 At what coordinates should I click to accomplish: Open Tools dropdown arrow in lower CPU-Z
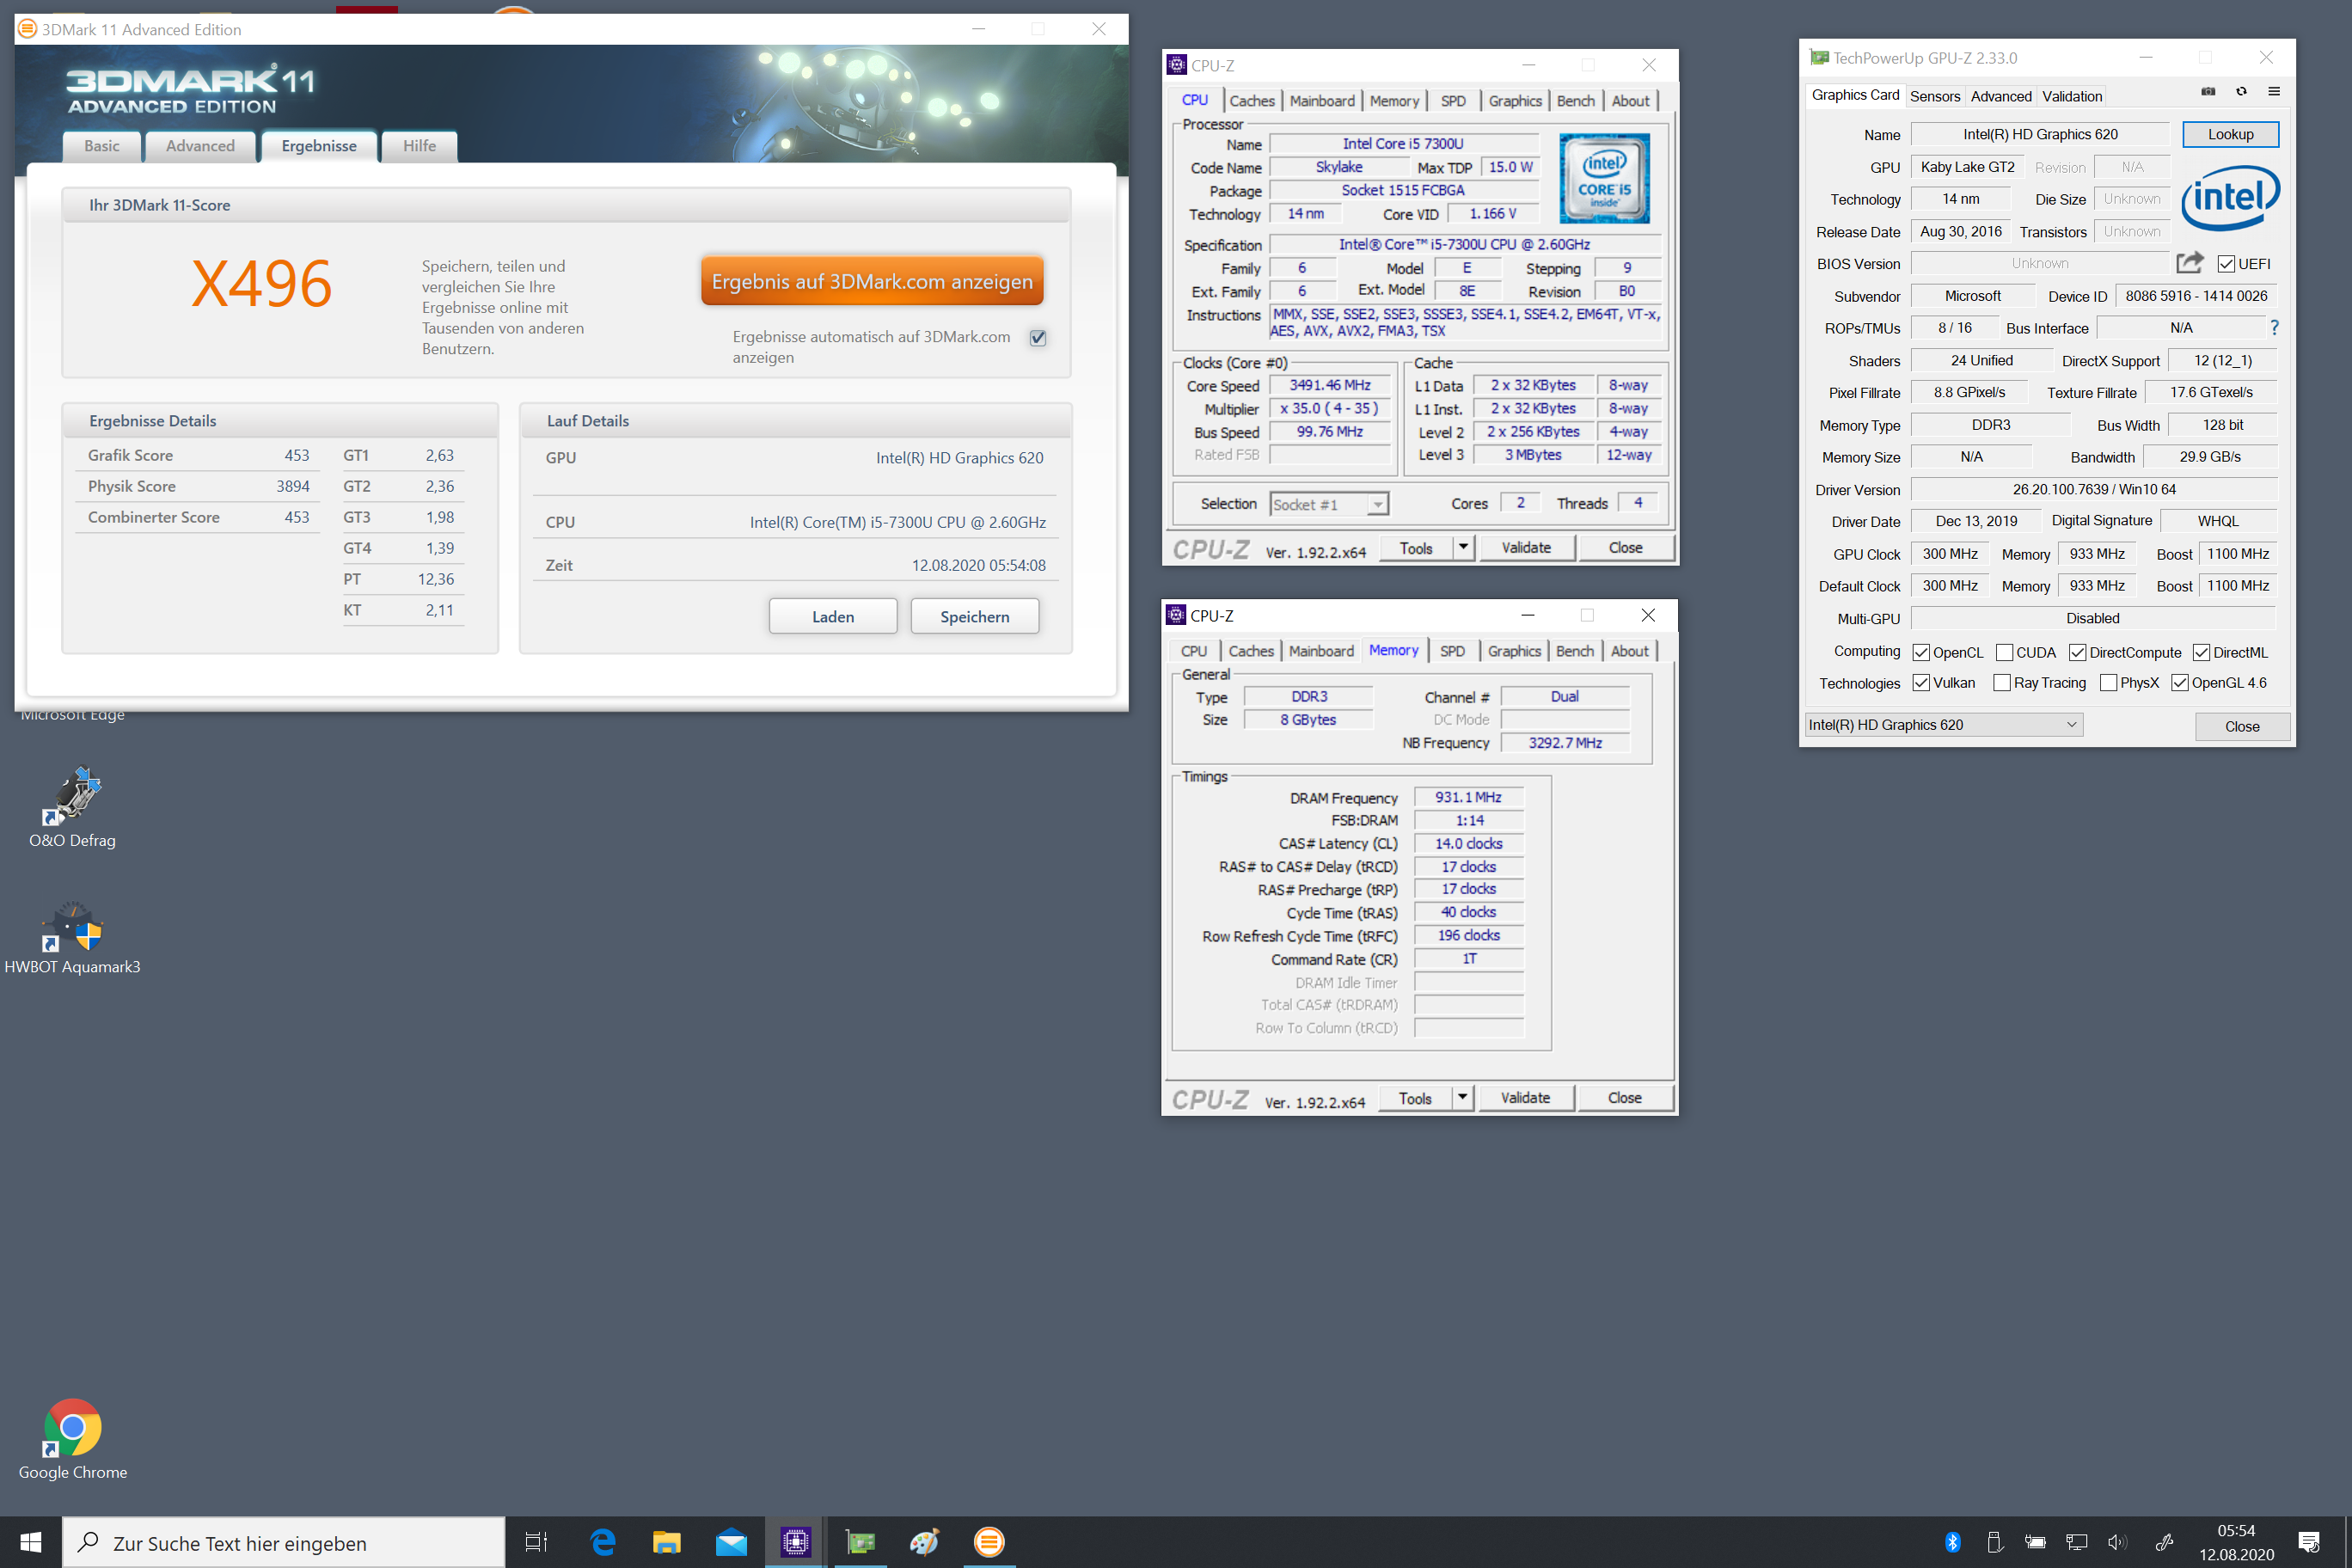pos(1462,1097)
